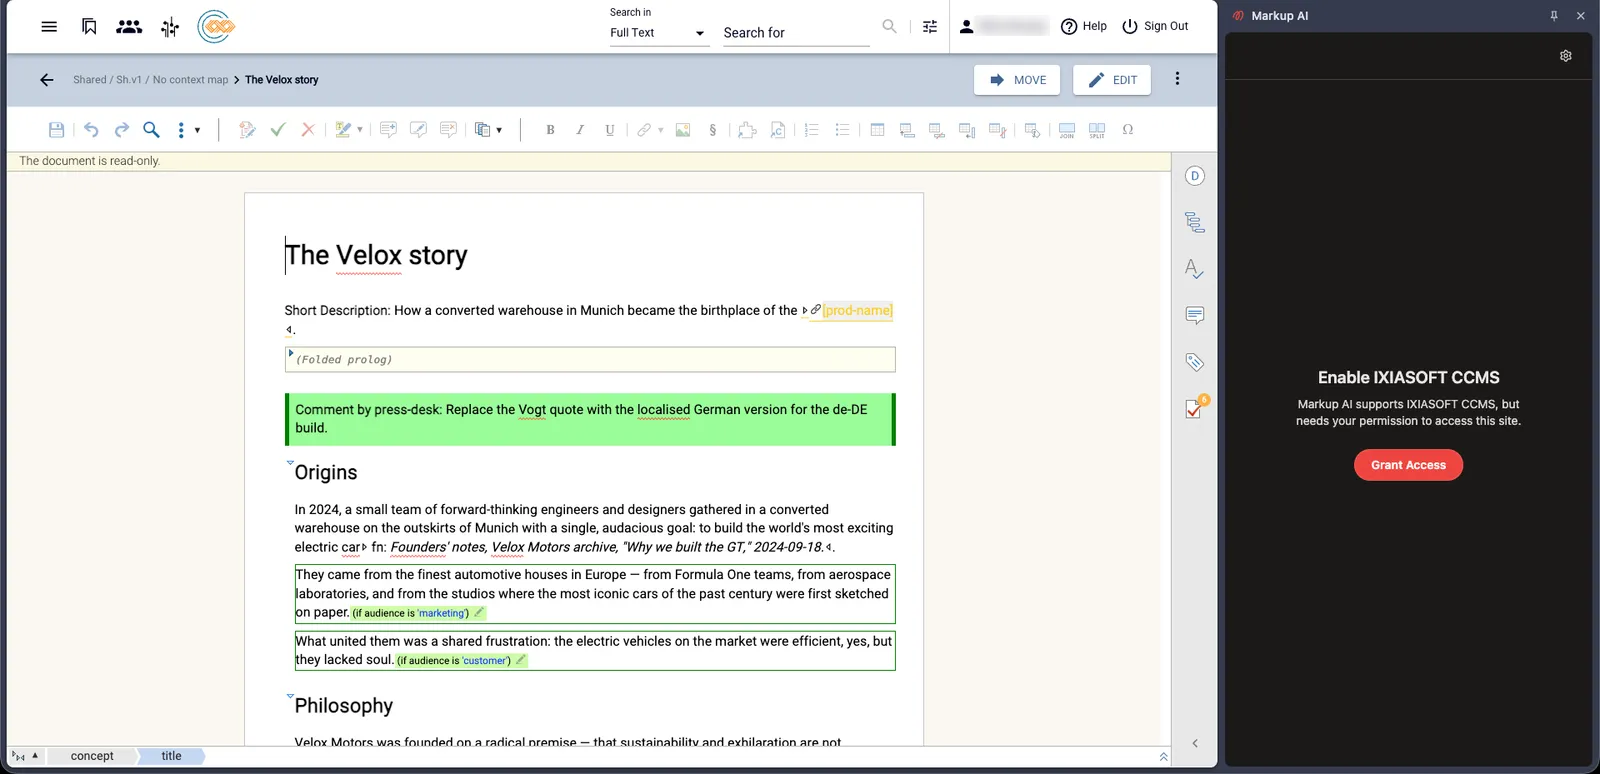Collapse the editor side panel chevron
Image resolution: width=1600 pixels, height=774 pixels.
click(x=1195, y=743)
